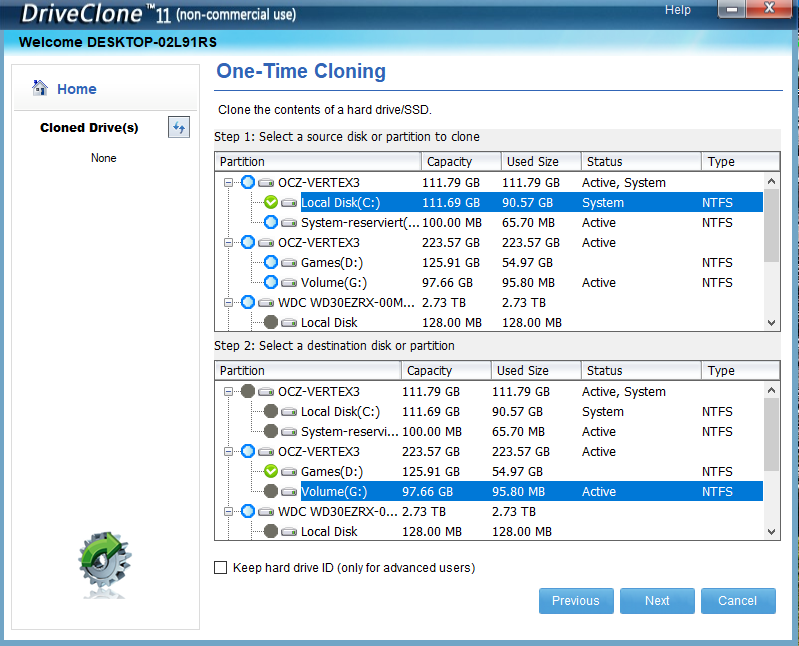Click the refresh cloned drives icon
The height and width of the screenshot is (646, 799).
tap(179, 127)
